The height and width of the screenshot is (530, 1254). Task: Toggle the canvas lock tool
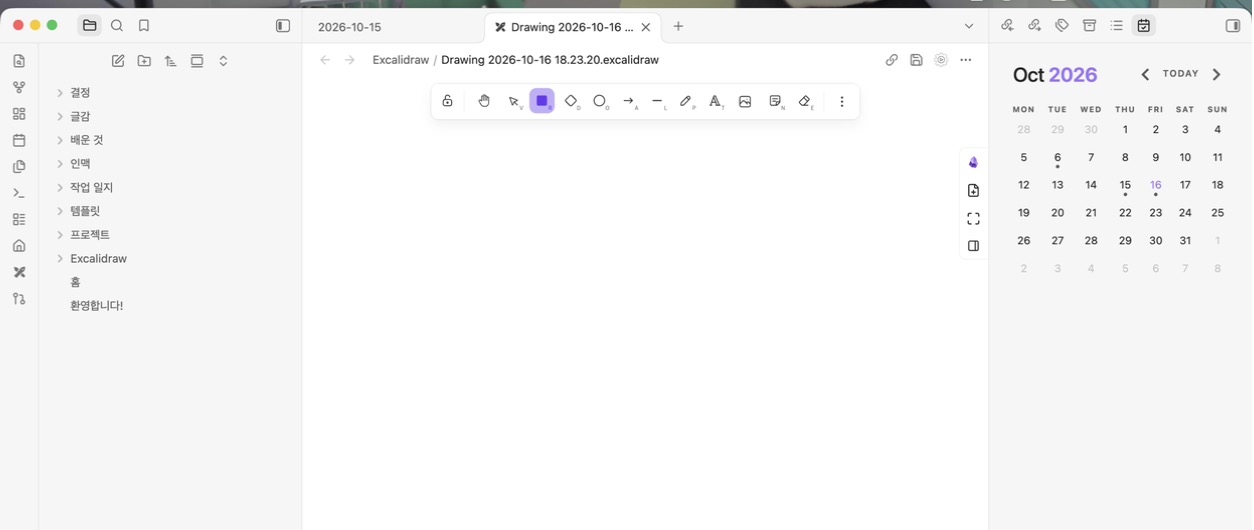tap(447, 101)
